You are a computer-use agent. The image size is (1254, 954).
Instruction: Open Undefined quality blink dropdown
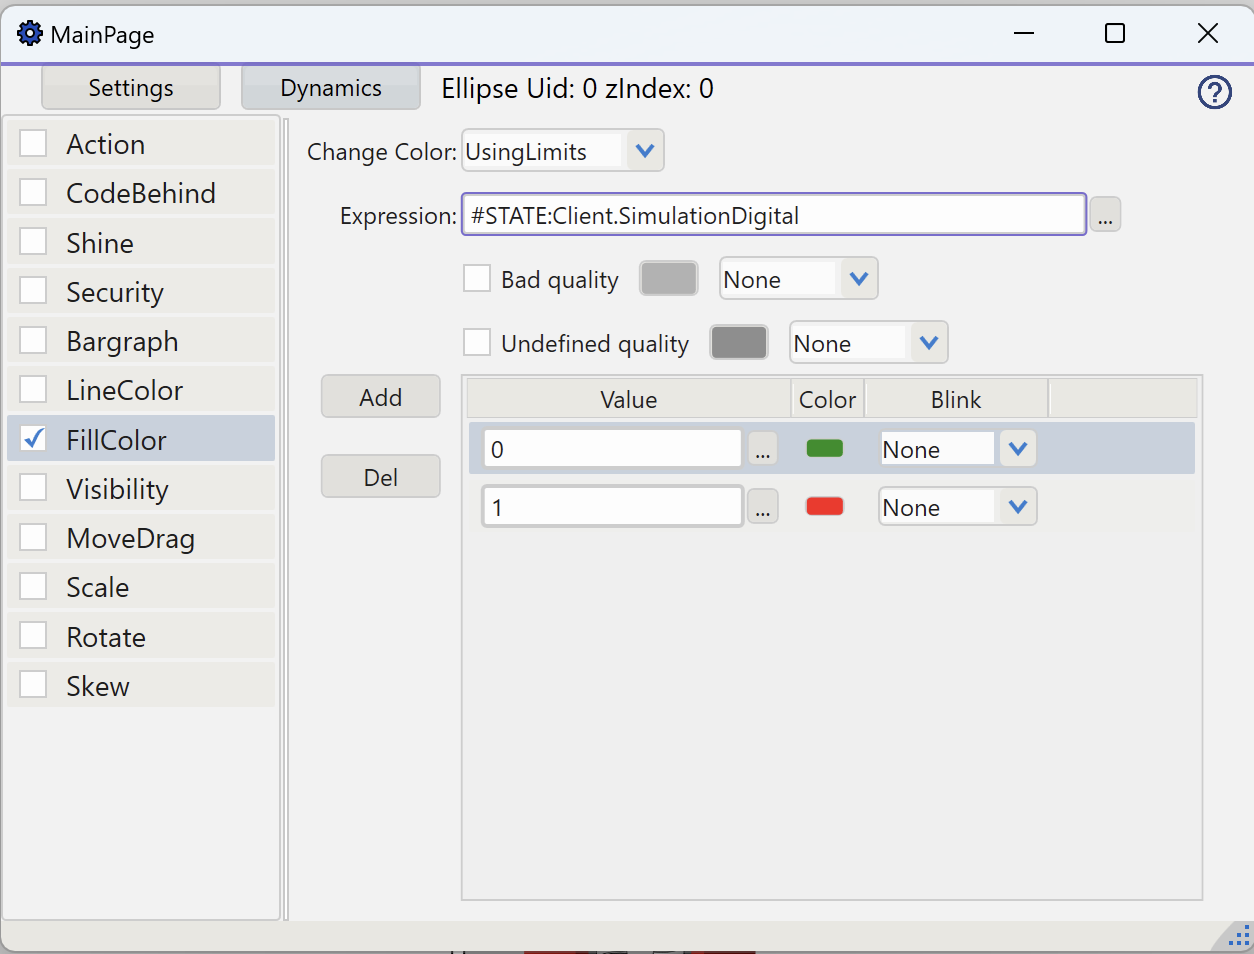928,343
